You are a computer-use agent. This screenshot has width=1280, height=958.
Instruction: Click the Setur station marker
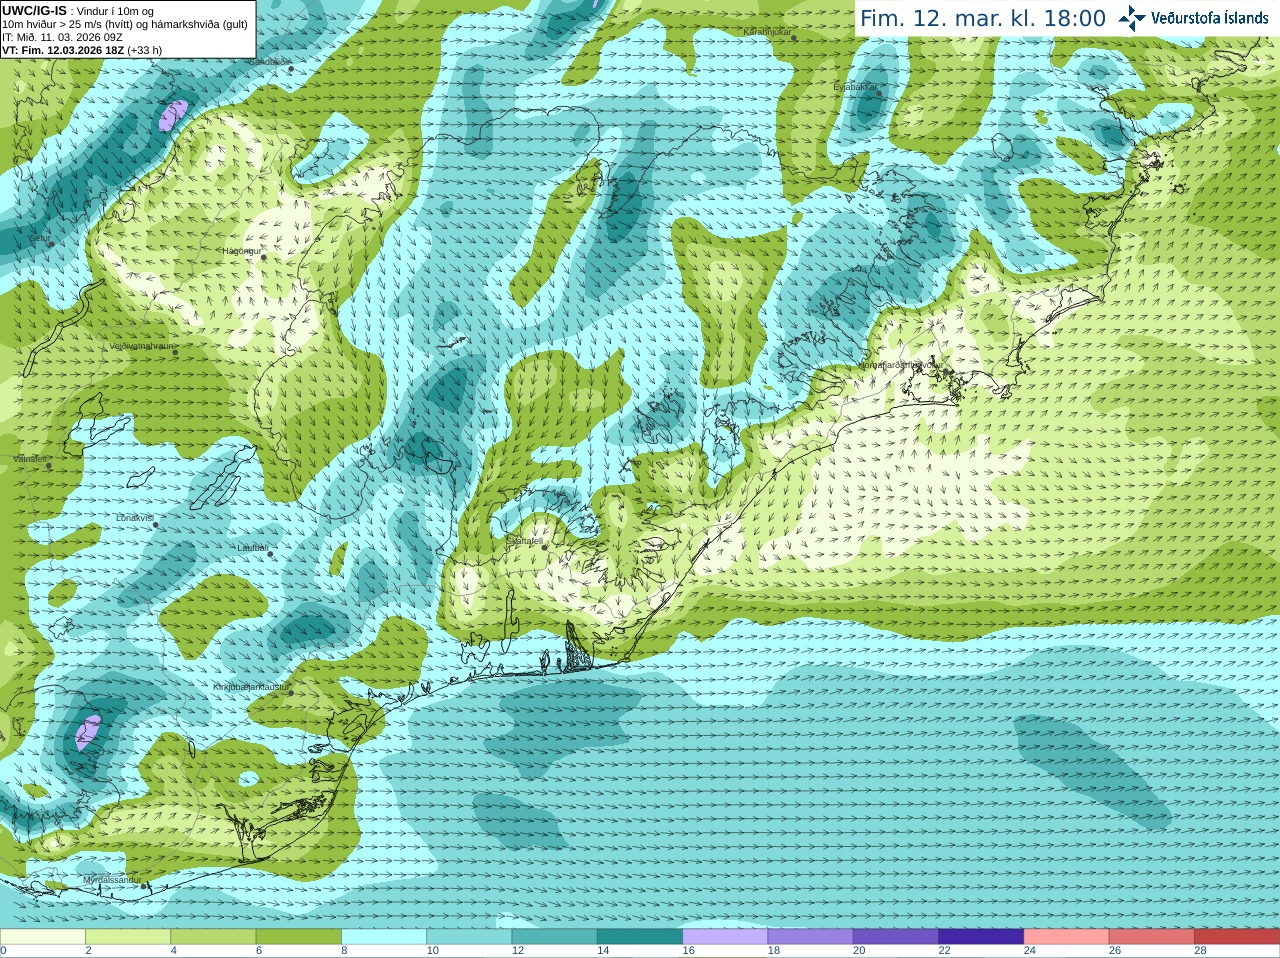[51, 244]
